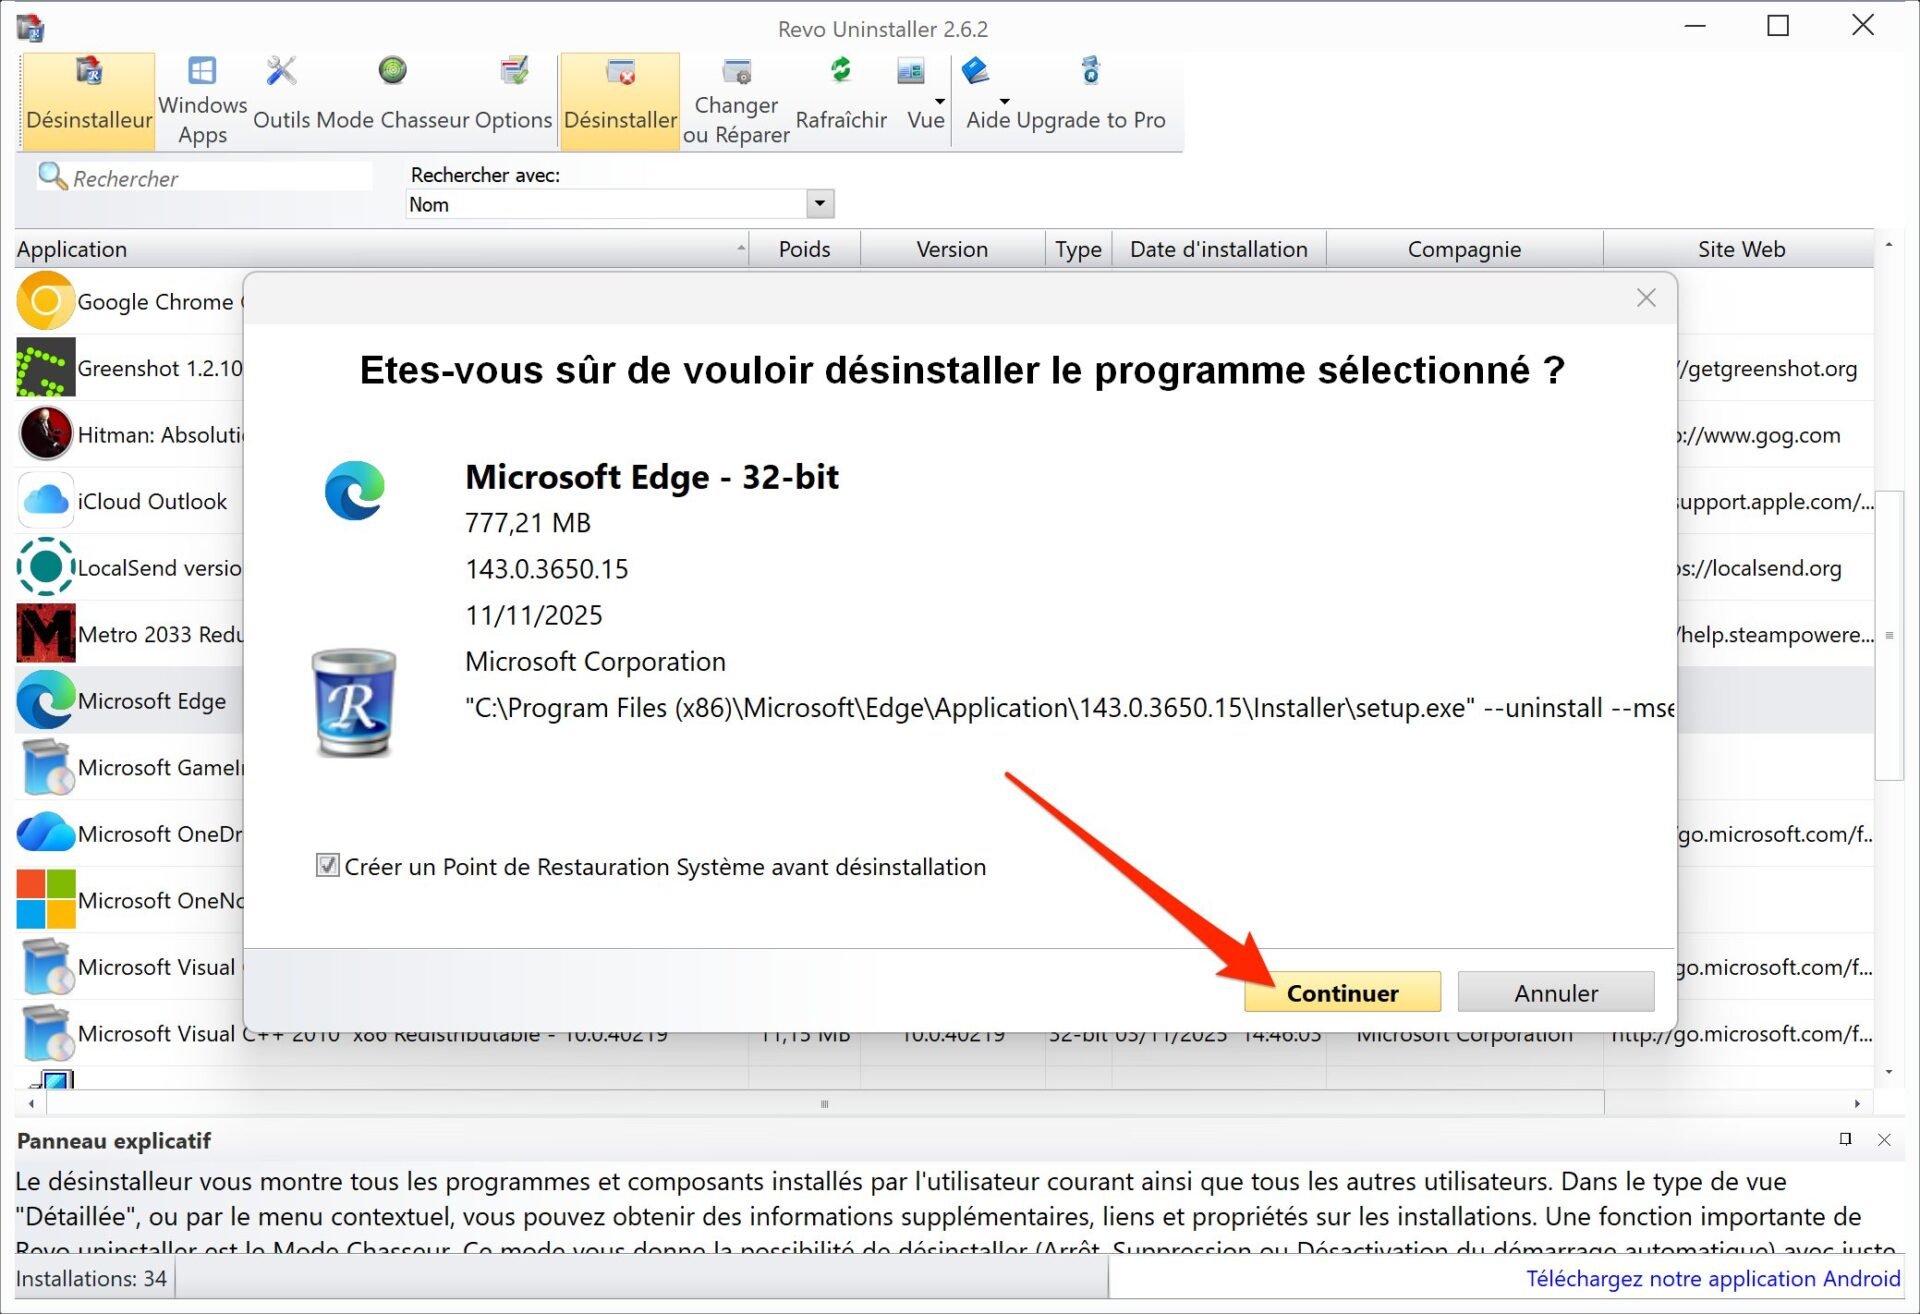Select the Greenshot application icon
Viewport: 1920px width, 1314px height.
tap(45, 367)
